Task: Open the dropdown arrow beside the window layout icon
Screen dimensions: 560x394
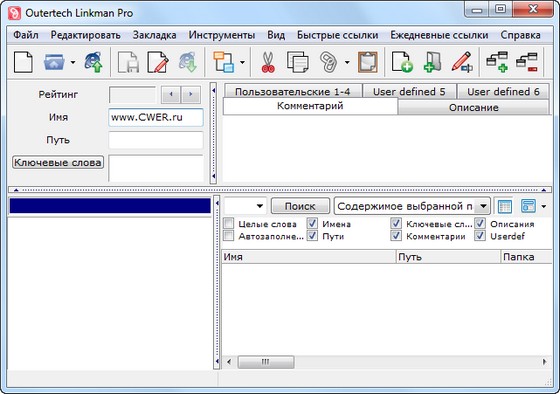Action: point(242,62)
